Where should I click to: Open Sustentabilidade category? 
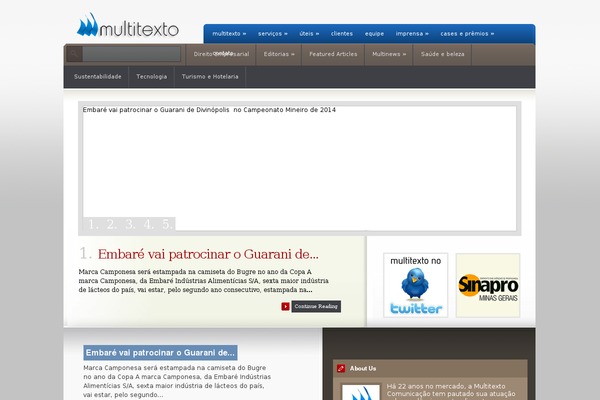(x=98, y=77)
